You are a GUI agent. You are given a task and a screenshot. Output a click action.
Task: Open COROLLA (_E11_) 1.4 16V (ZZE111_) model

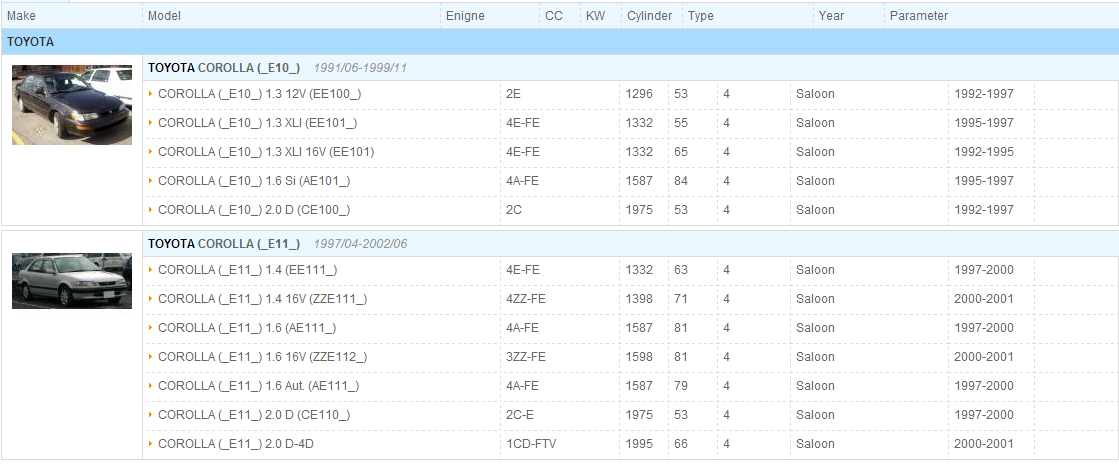(x=263, y=298)
